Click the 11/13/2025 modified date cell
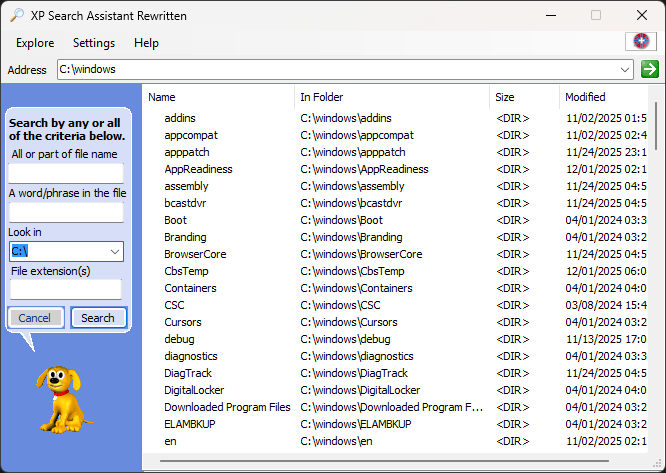This screenshot has width=666, height=473. (x=606, y=339)
